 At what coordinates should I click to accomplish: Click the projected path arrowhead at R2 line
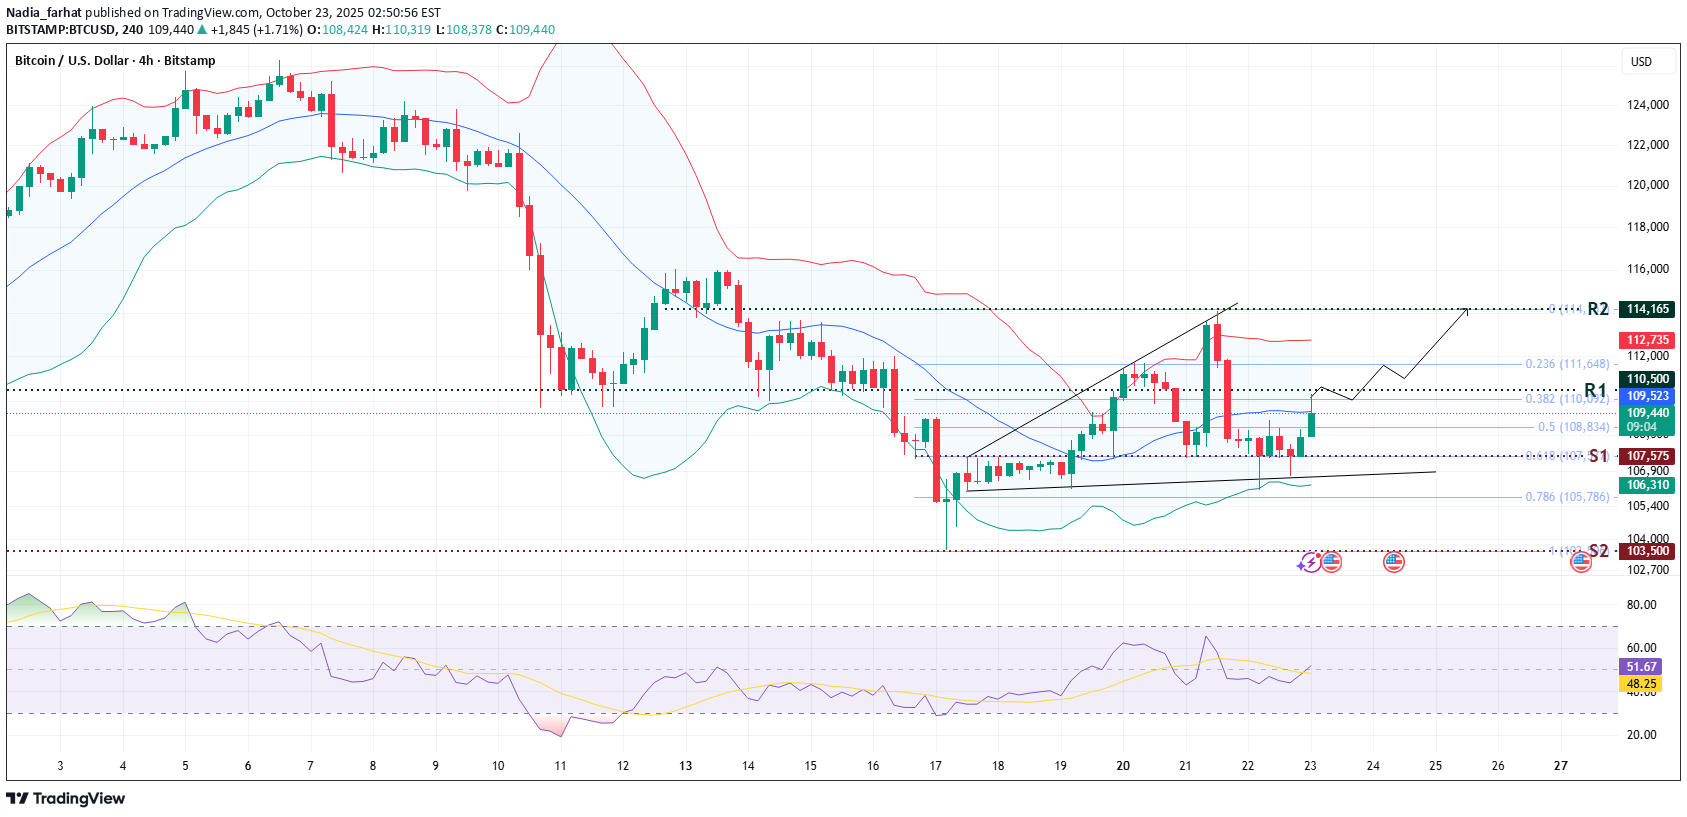1466,310
